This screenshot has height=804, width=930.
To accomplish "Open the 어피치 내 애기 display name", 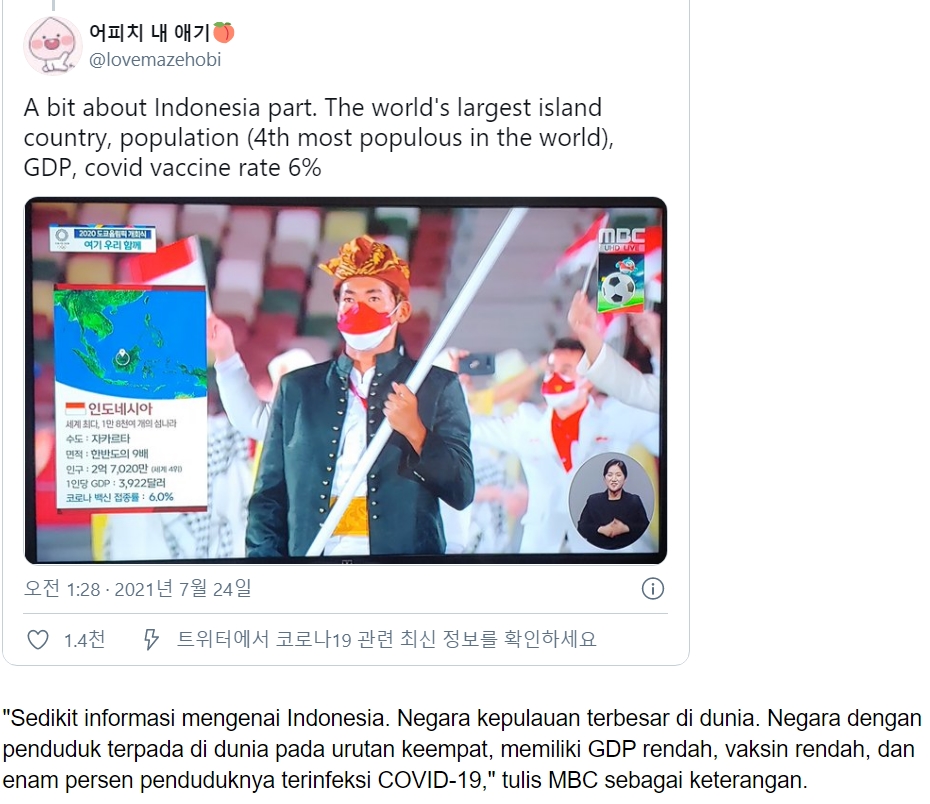I will pyautogui.click(x=149, y=32).
